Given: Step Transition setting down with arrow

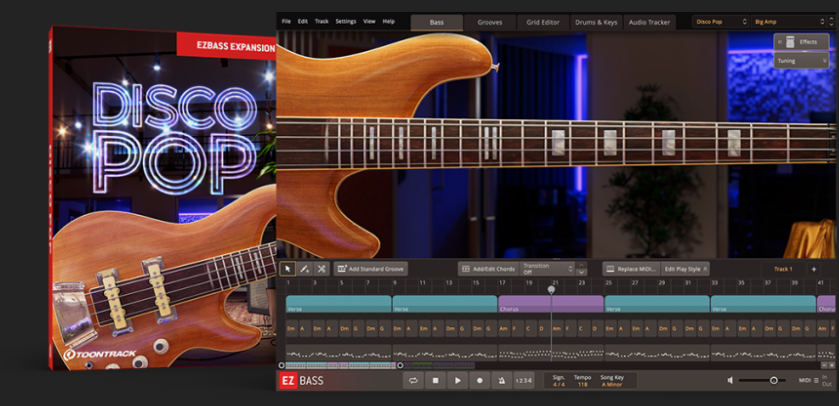Looking at the screenshot, I should point(582,272).
